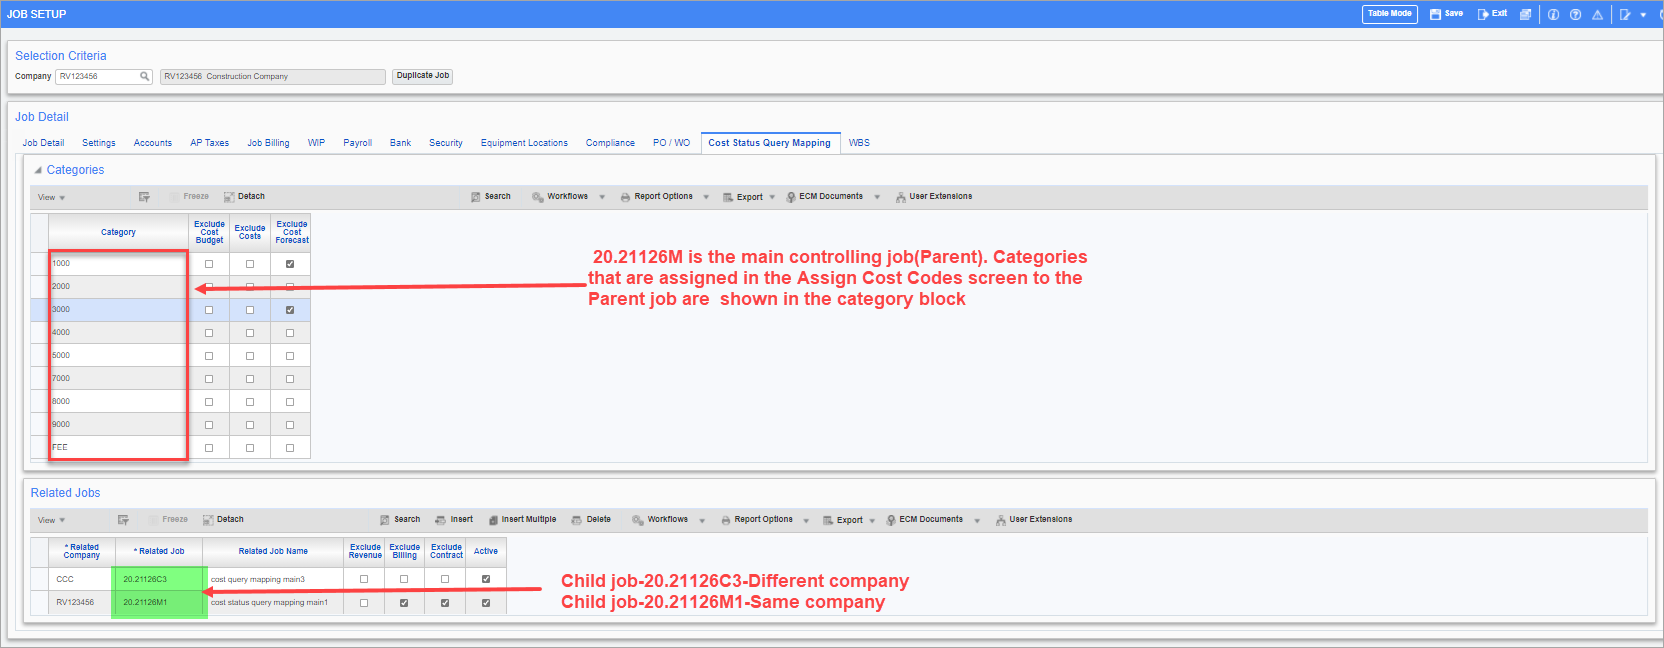Toggle Exclude Costs for category 8000
1664x648 pixels.
pos(250,402)
